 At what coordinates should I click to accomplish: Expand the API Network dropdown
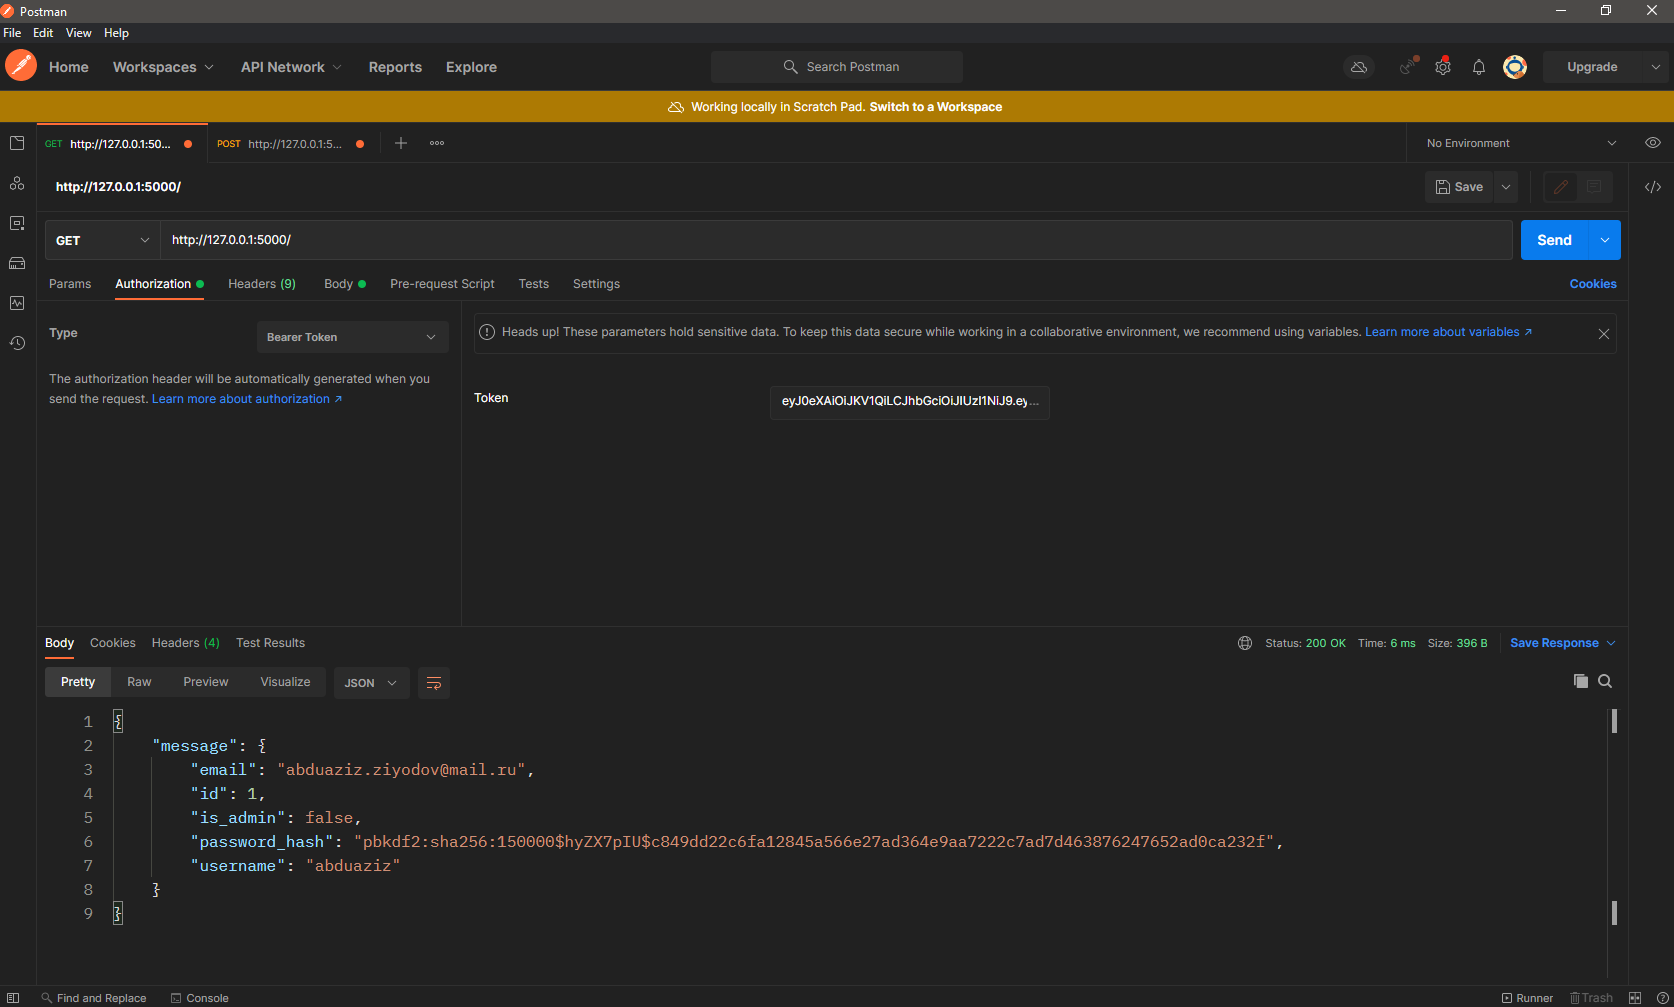pos(291,67)
